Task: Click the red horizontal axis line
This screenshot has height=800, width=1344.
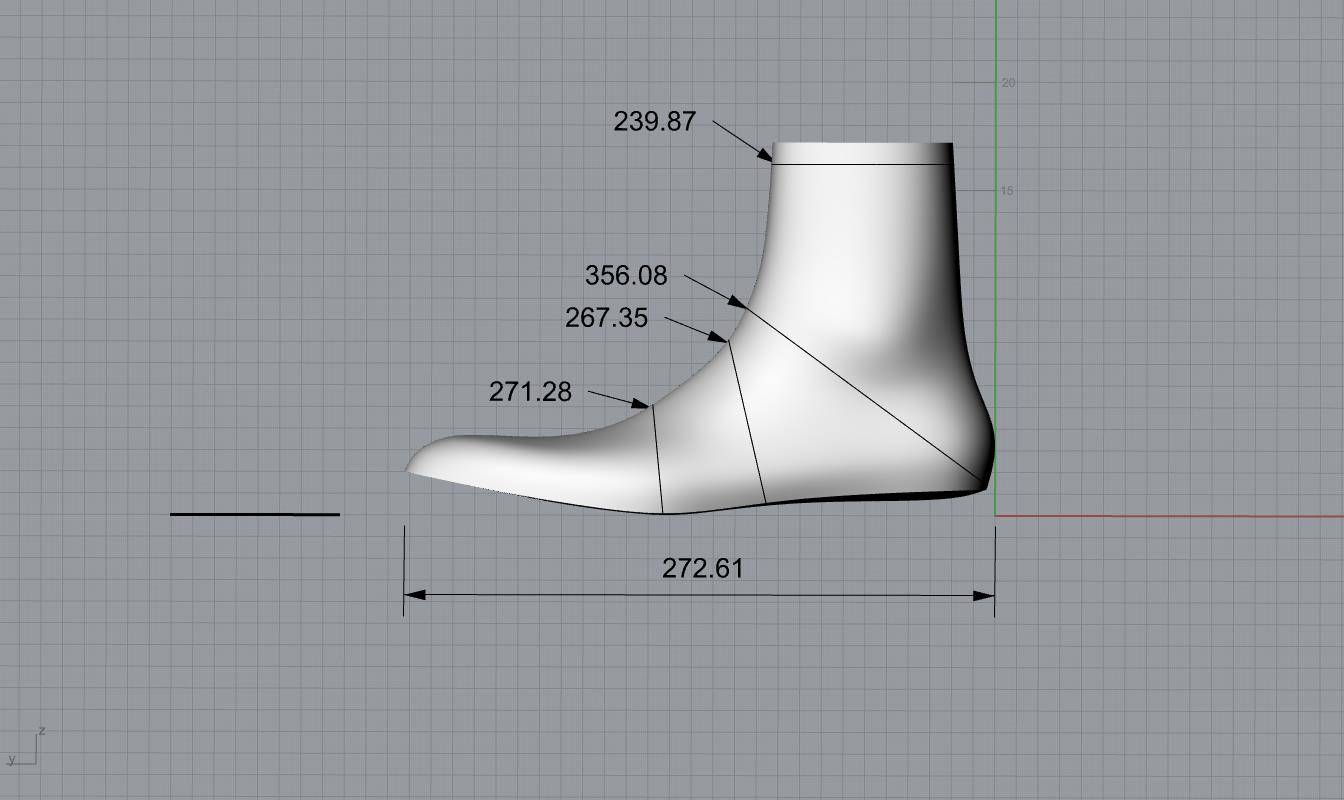Action: (1170, 516)
